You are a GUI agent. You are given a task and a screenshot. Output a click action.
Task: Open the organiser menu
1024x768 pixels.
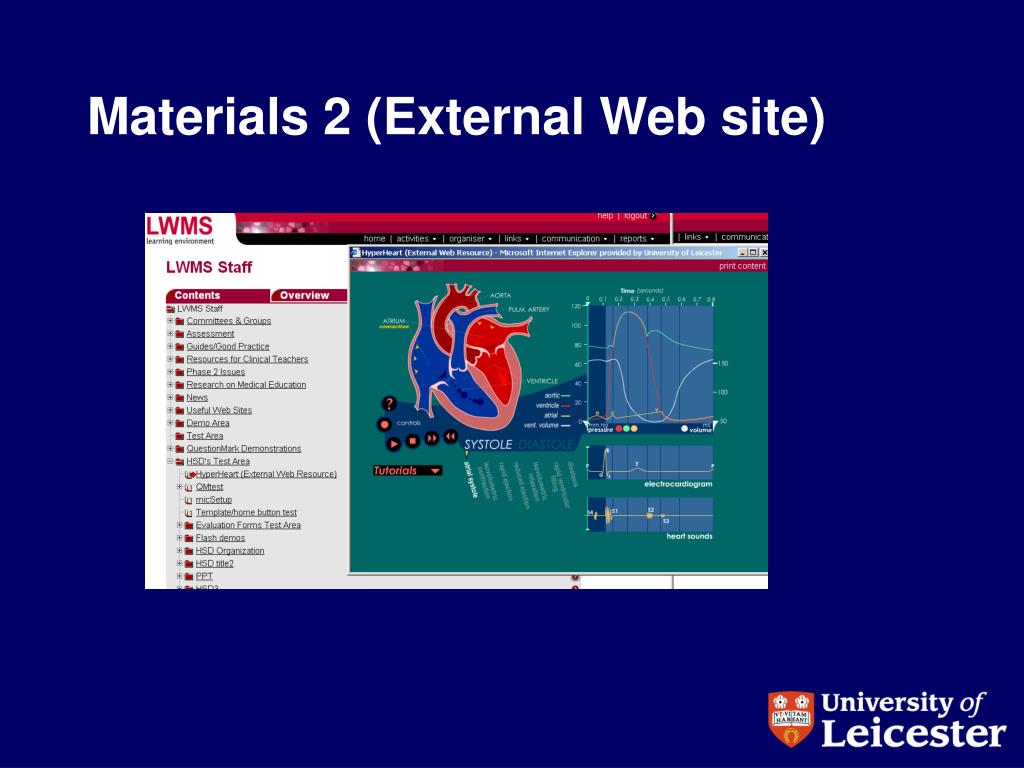coord(470,238)
